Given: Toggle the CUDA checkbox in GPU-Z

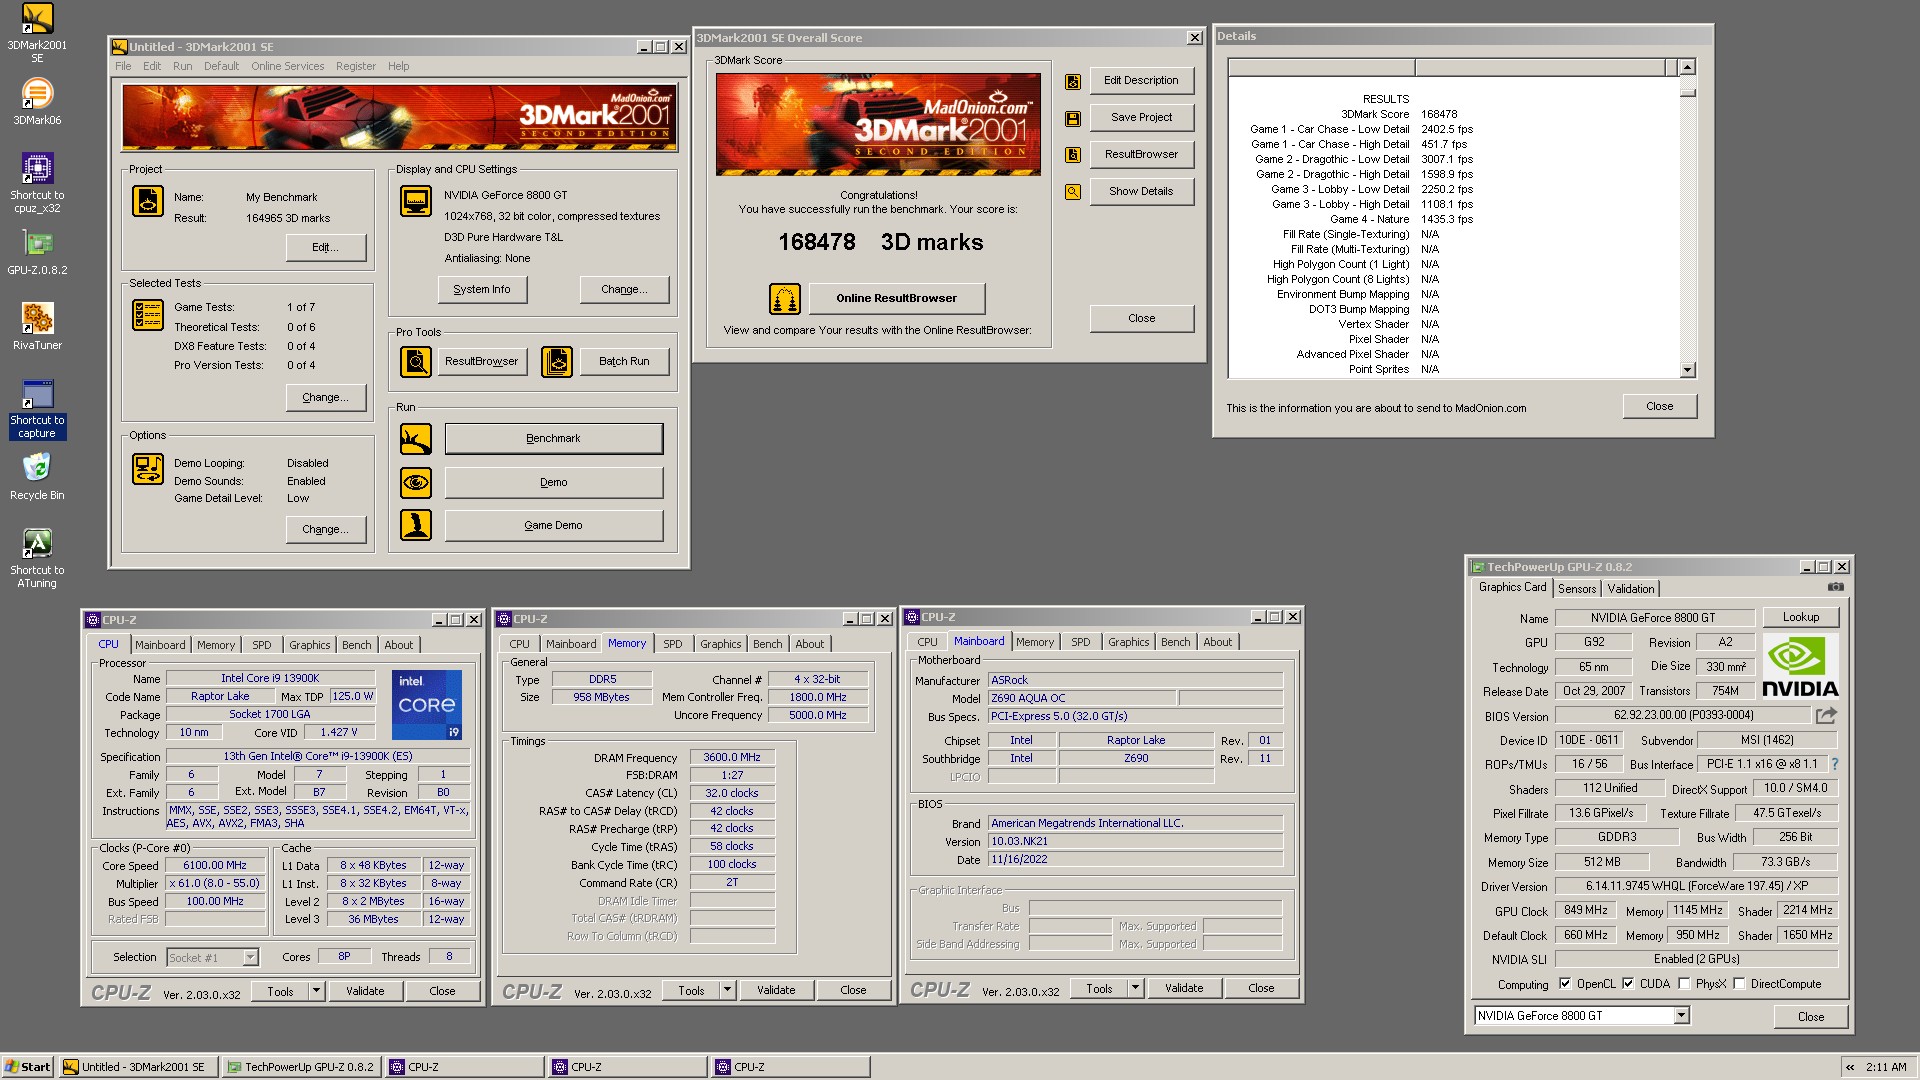Looking at the screenshot, I should (1628, 984).
